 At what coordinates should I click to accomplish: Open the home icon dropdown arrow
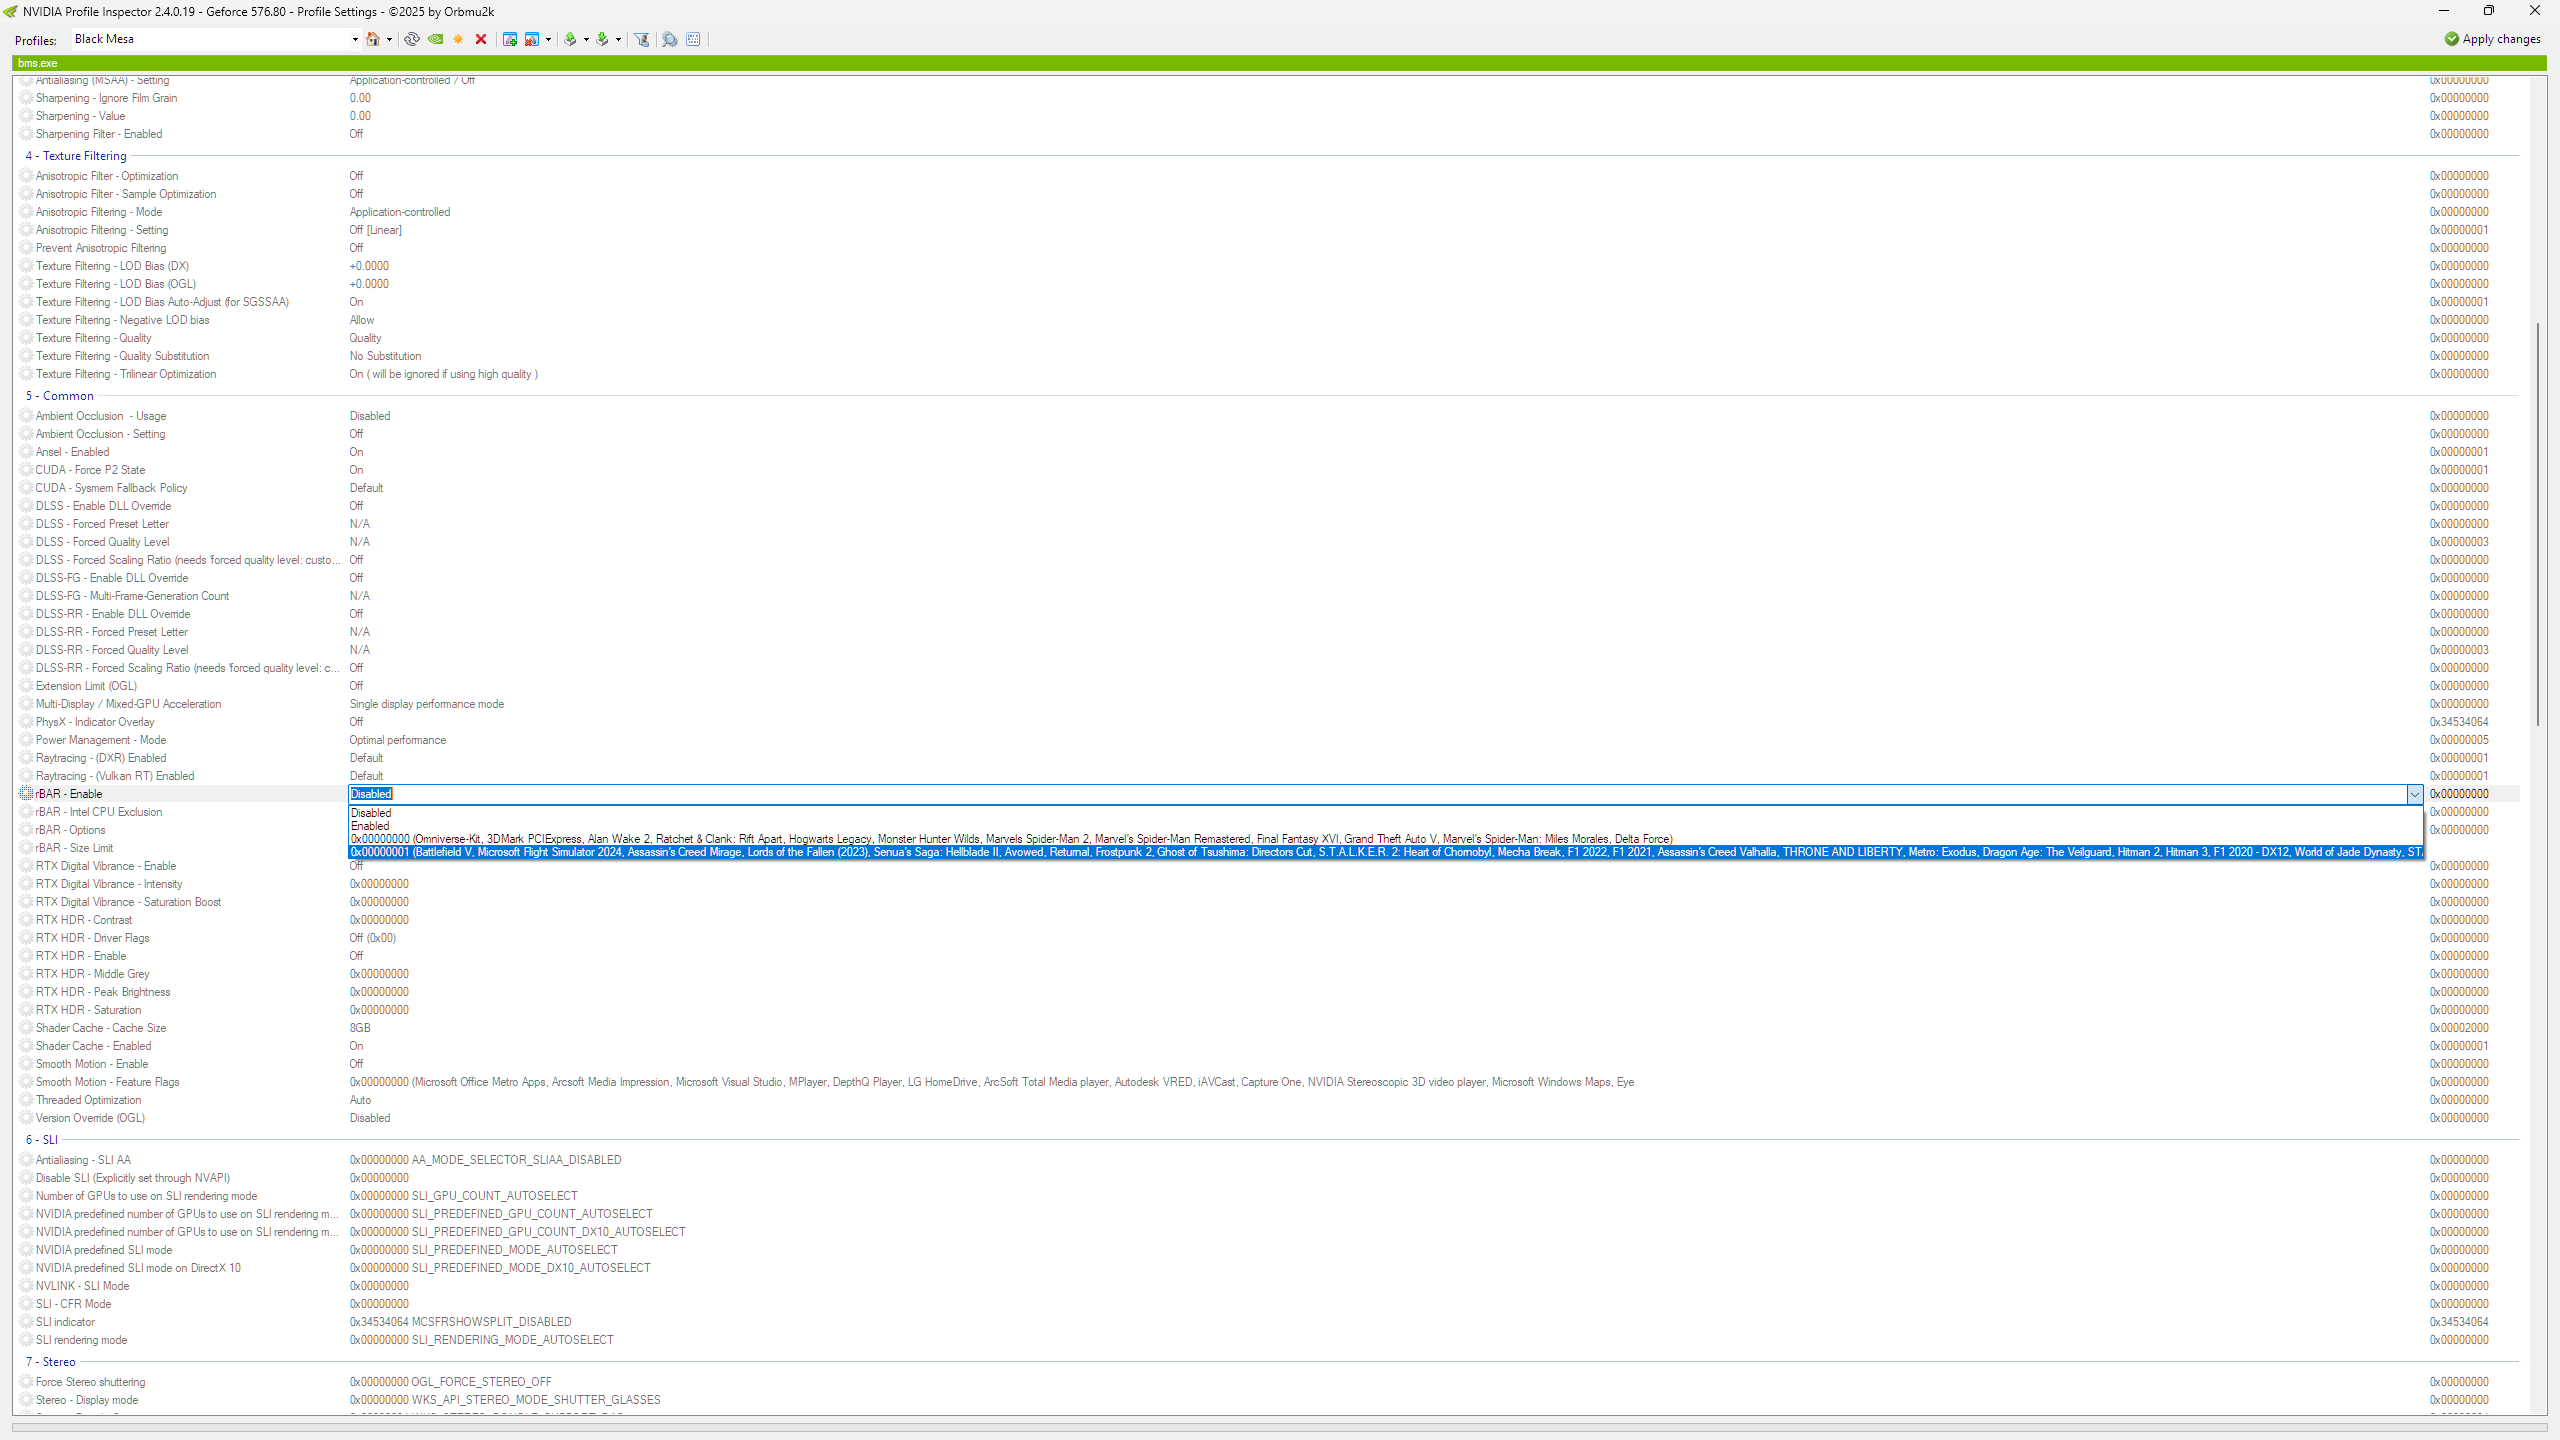(x=389, y=40)
